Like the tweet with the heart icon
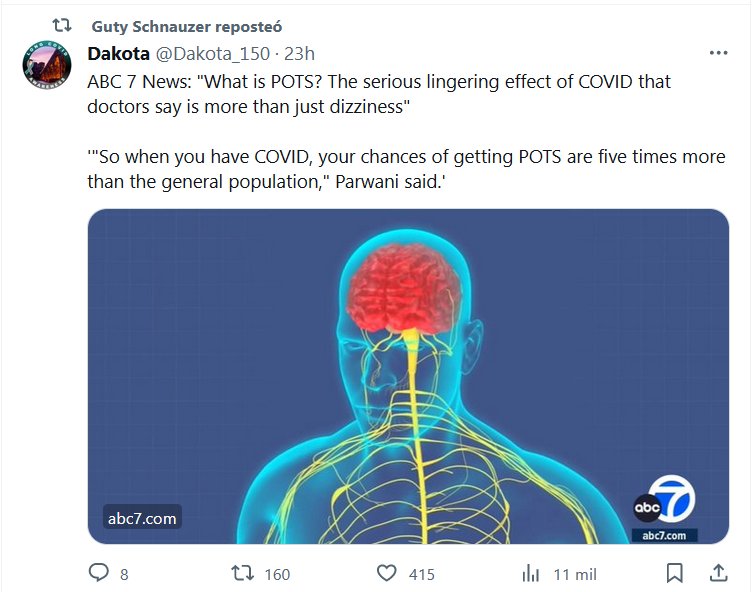754x592 pixels. 387,574
